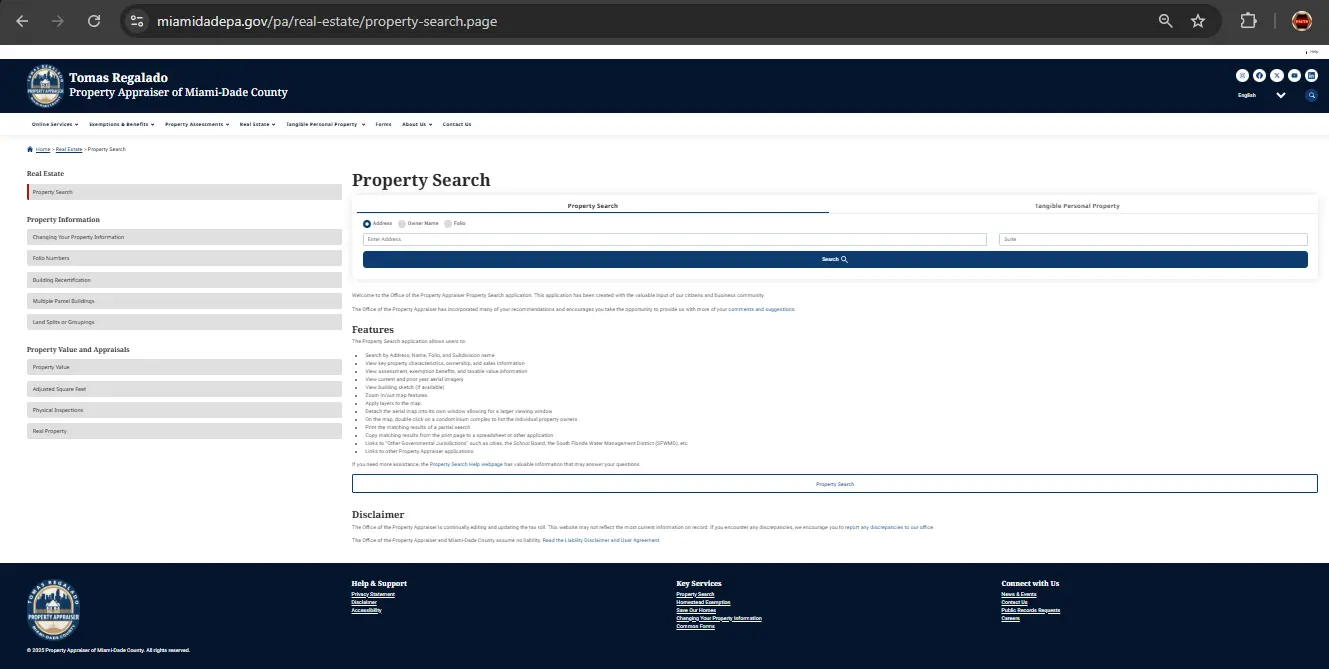This screenshot has height=669, width=1329.
Task: Switch to the Tangible Personal Property tab
Action: (1076, 206)
